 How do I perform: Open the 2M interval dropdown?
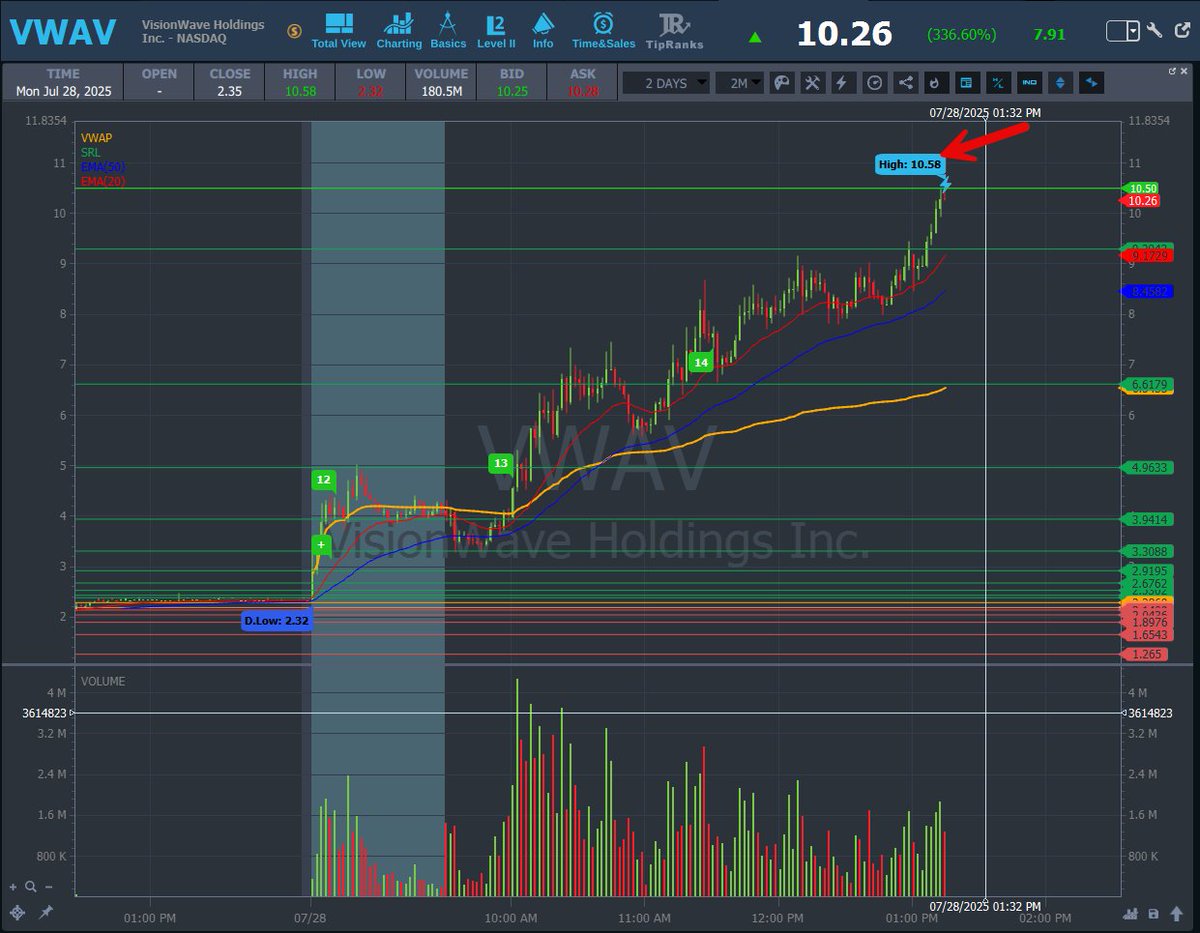click(x=740, y=83)
